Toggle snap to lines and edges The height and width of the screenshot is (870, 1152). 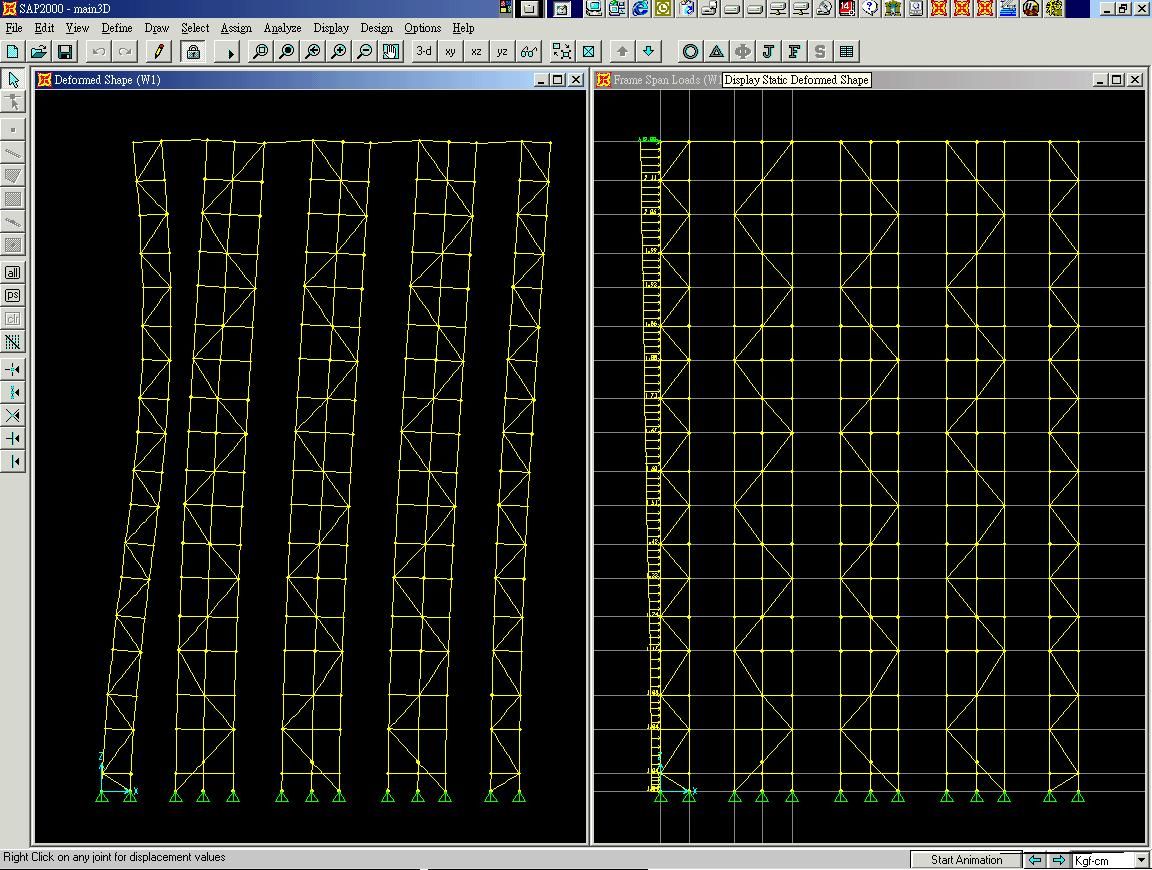(x=12, y=461)
